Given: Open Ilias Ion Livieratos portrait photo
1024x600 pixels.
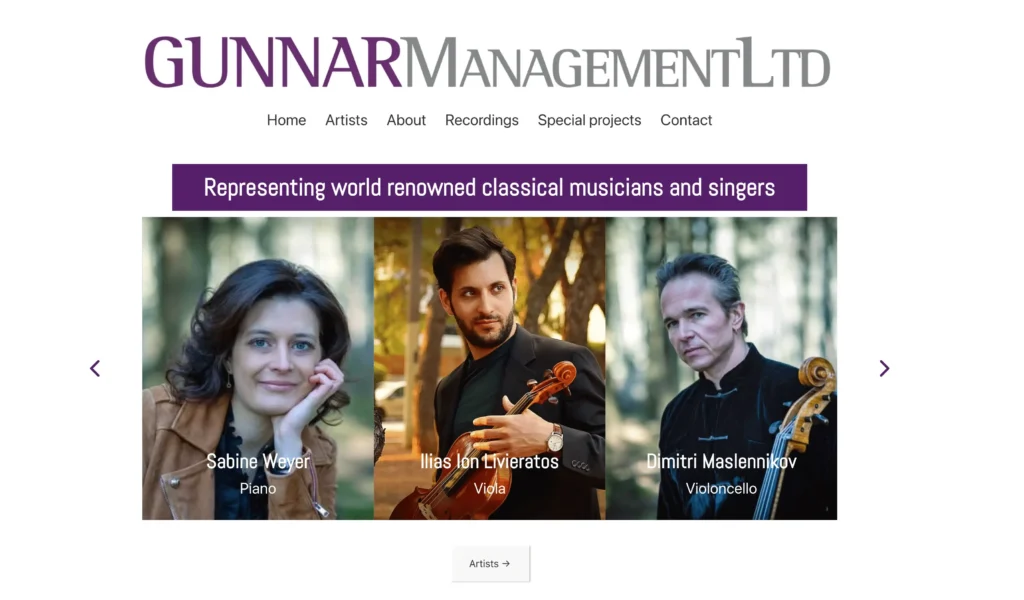Looking at the screenshot, I should pos(489,368).
